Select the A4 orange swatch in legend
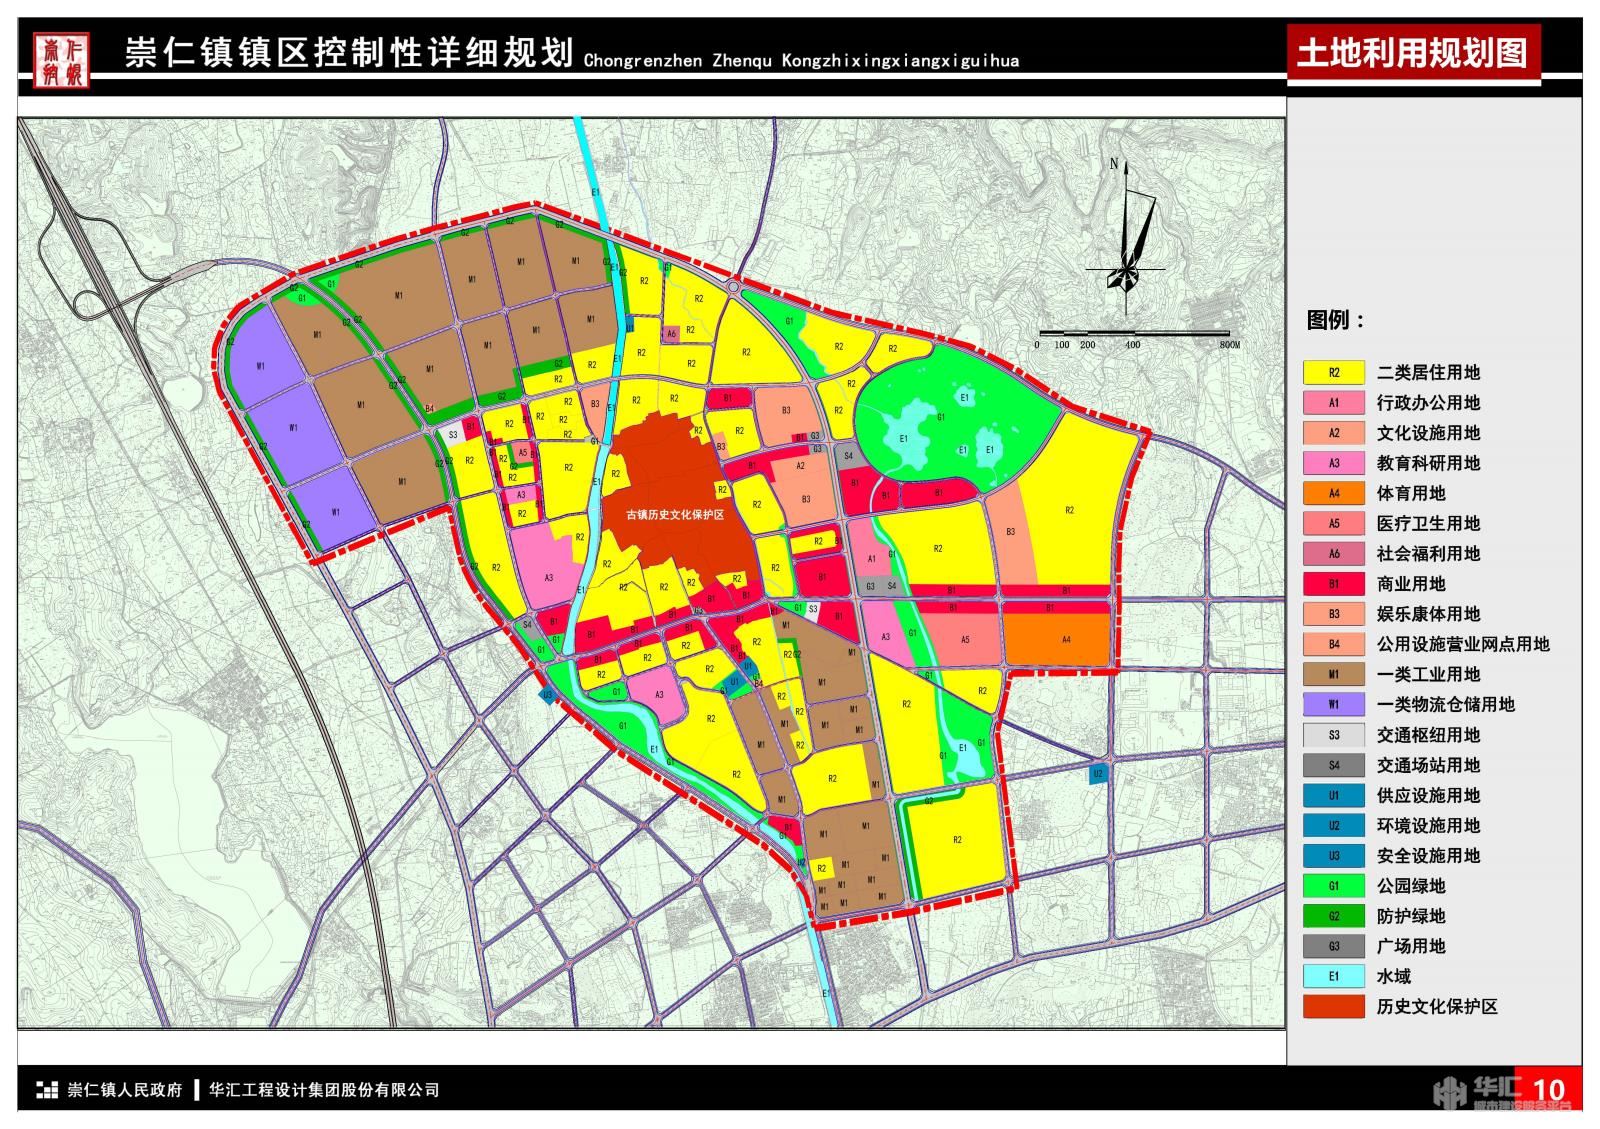The width and height of the screenshot is (1600, 1129). (x=1333, y=493)
